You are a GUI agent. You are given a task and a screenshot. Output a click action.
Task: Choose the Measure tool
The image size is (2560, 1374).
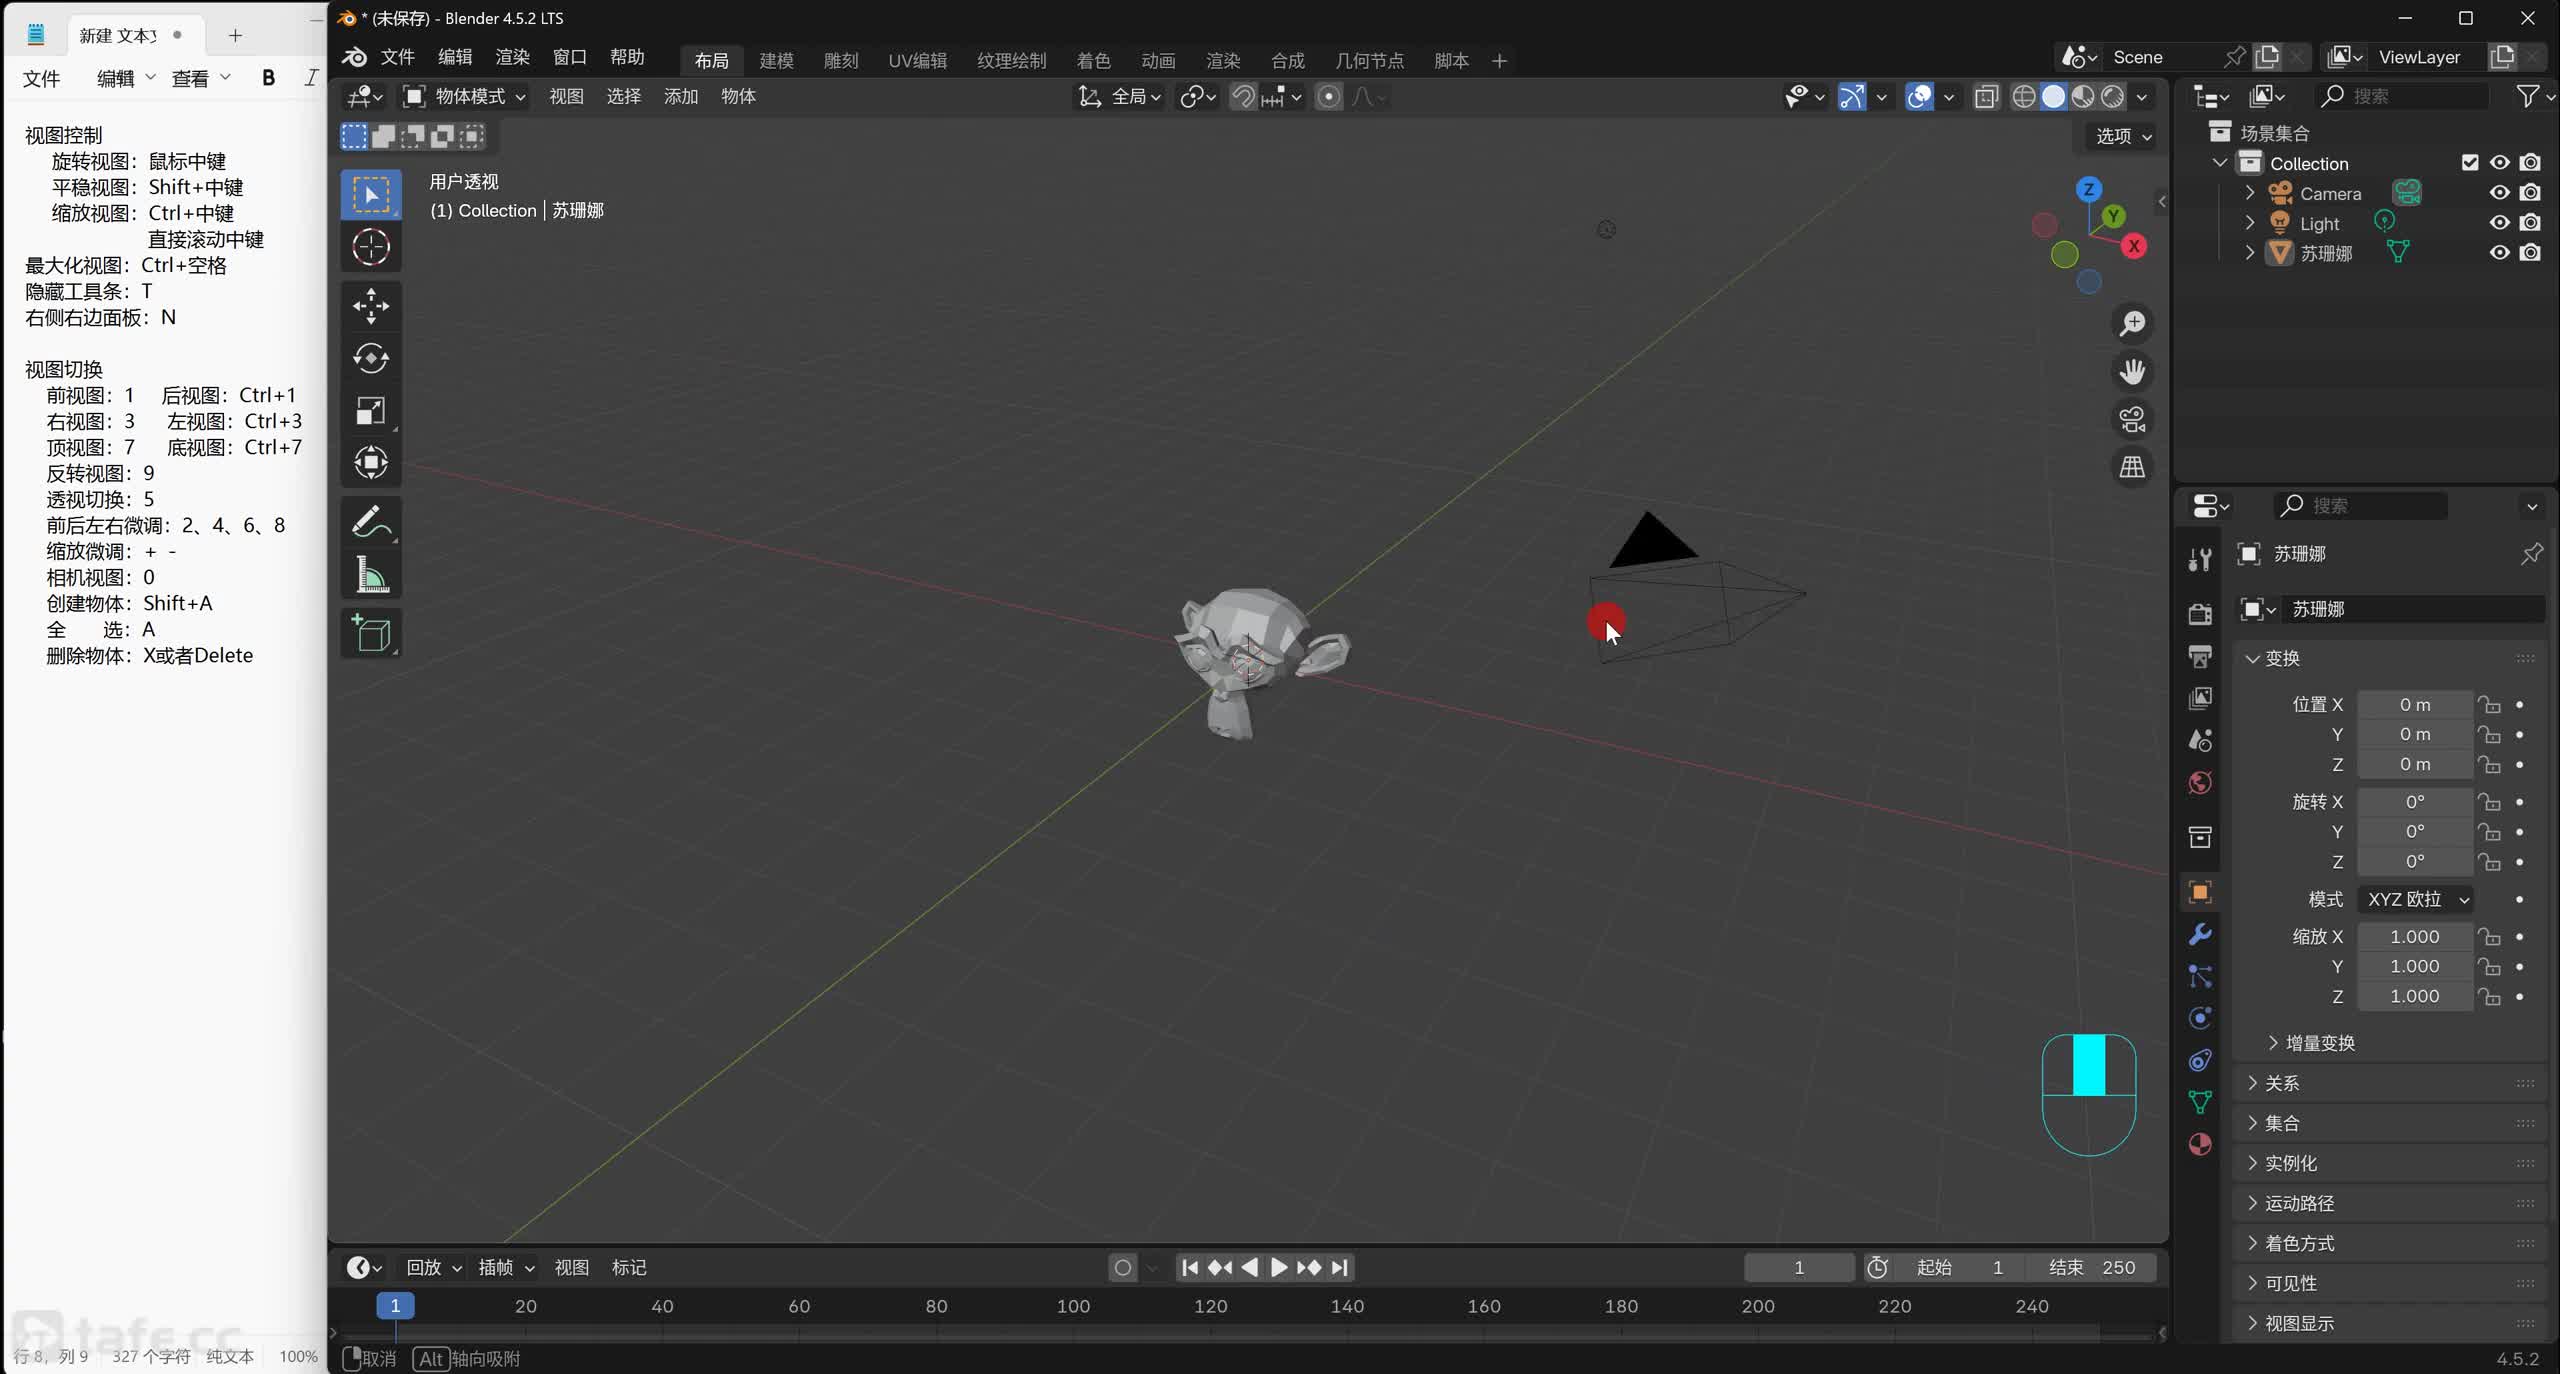tap(370, 575)
